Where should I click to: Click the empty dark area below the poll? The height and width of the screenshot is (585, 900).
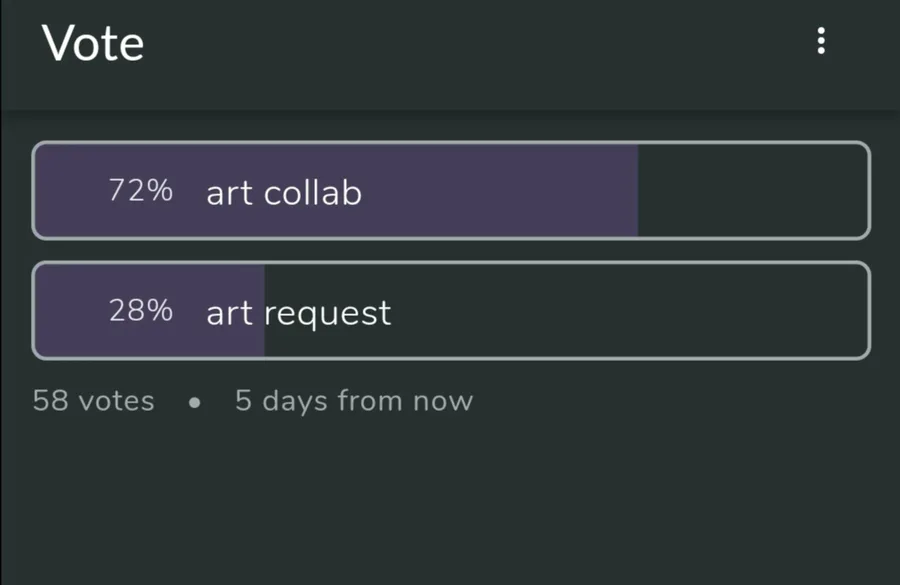click(x=450, y=499)
